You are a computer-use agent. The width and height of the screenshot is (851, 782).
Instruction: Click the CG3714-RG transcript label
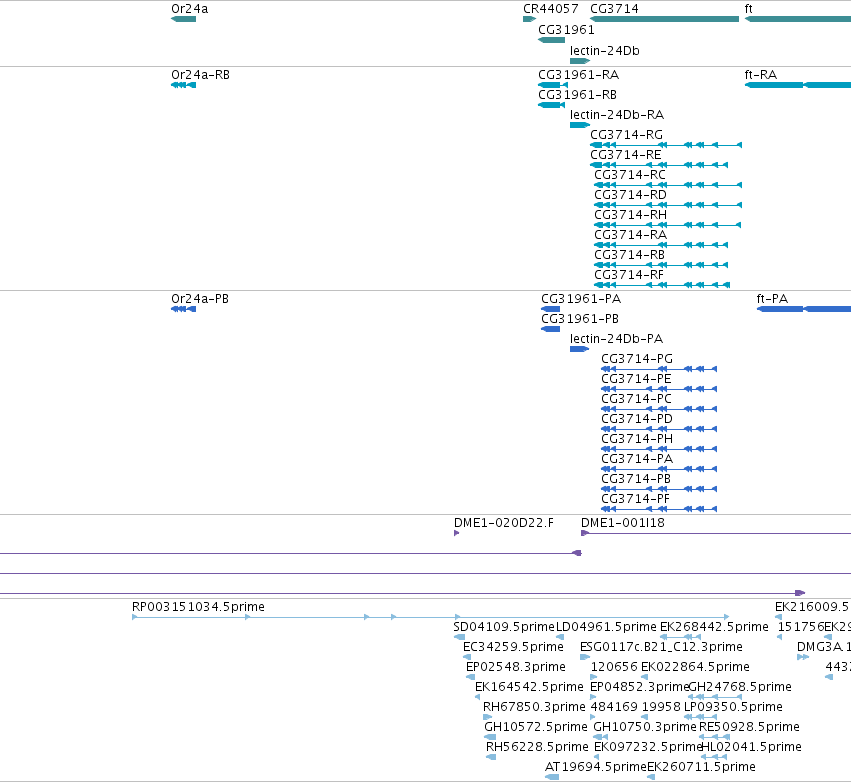click(x=626, y=135)
